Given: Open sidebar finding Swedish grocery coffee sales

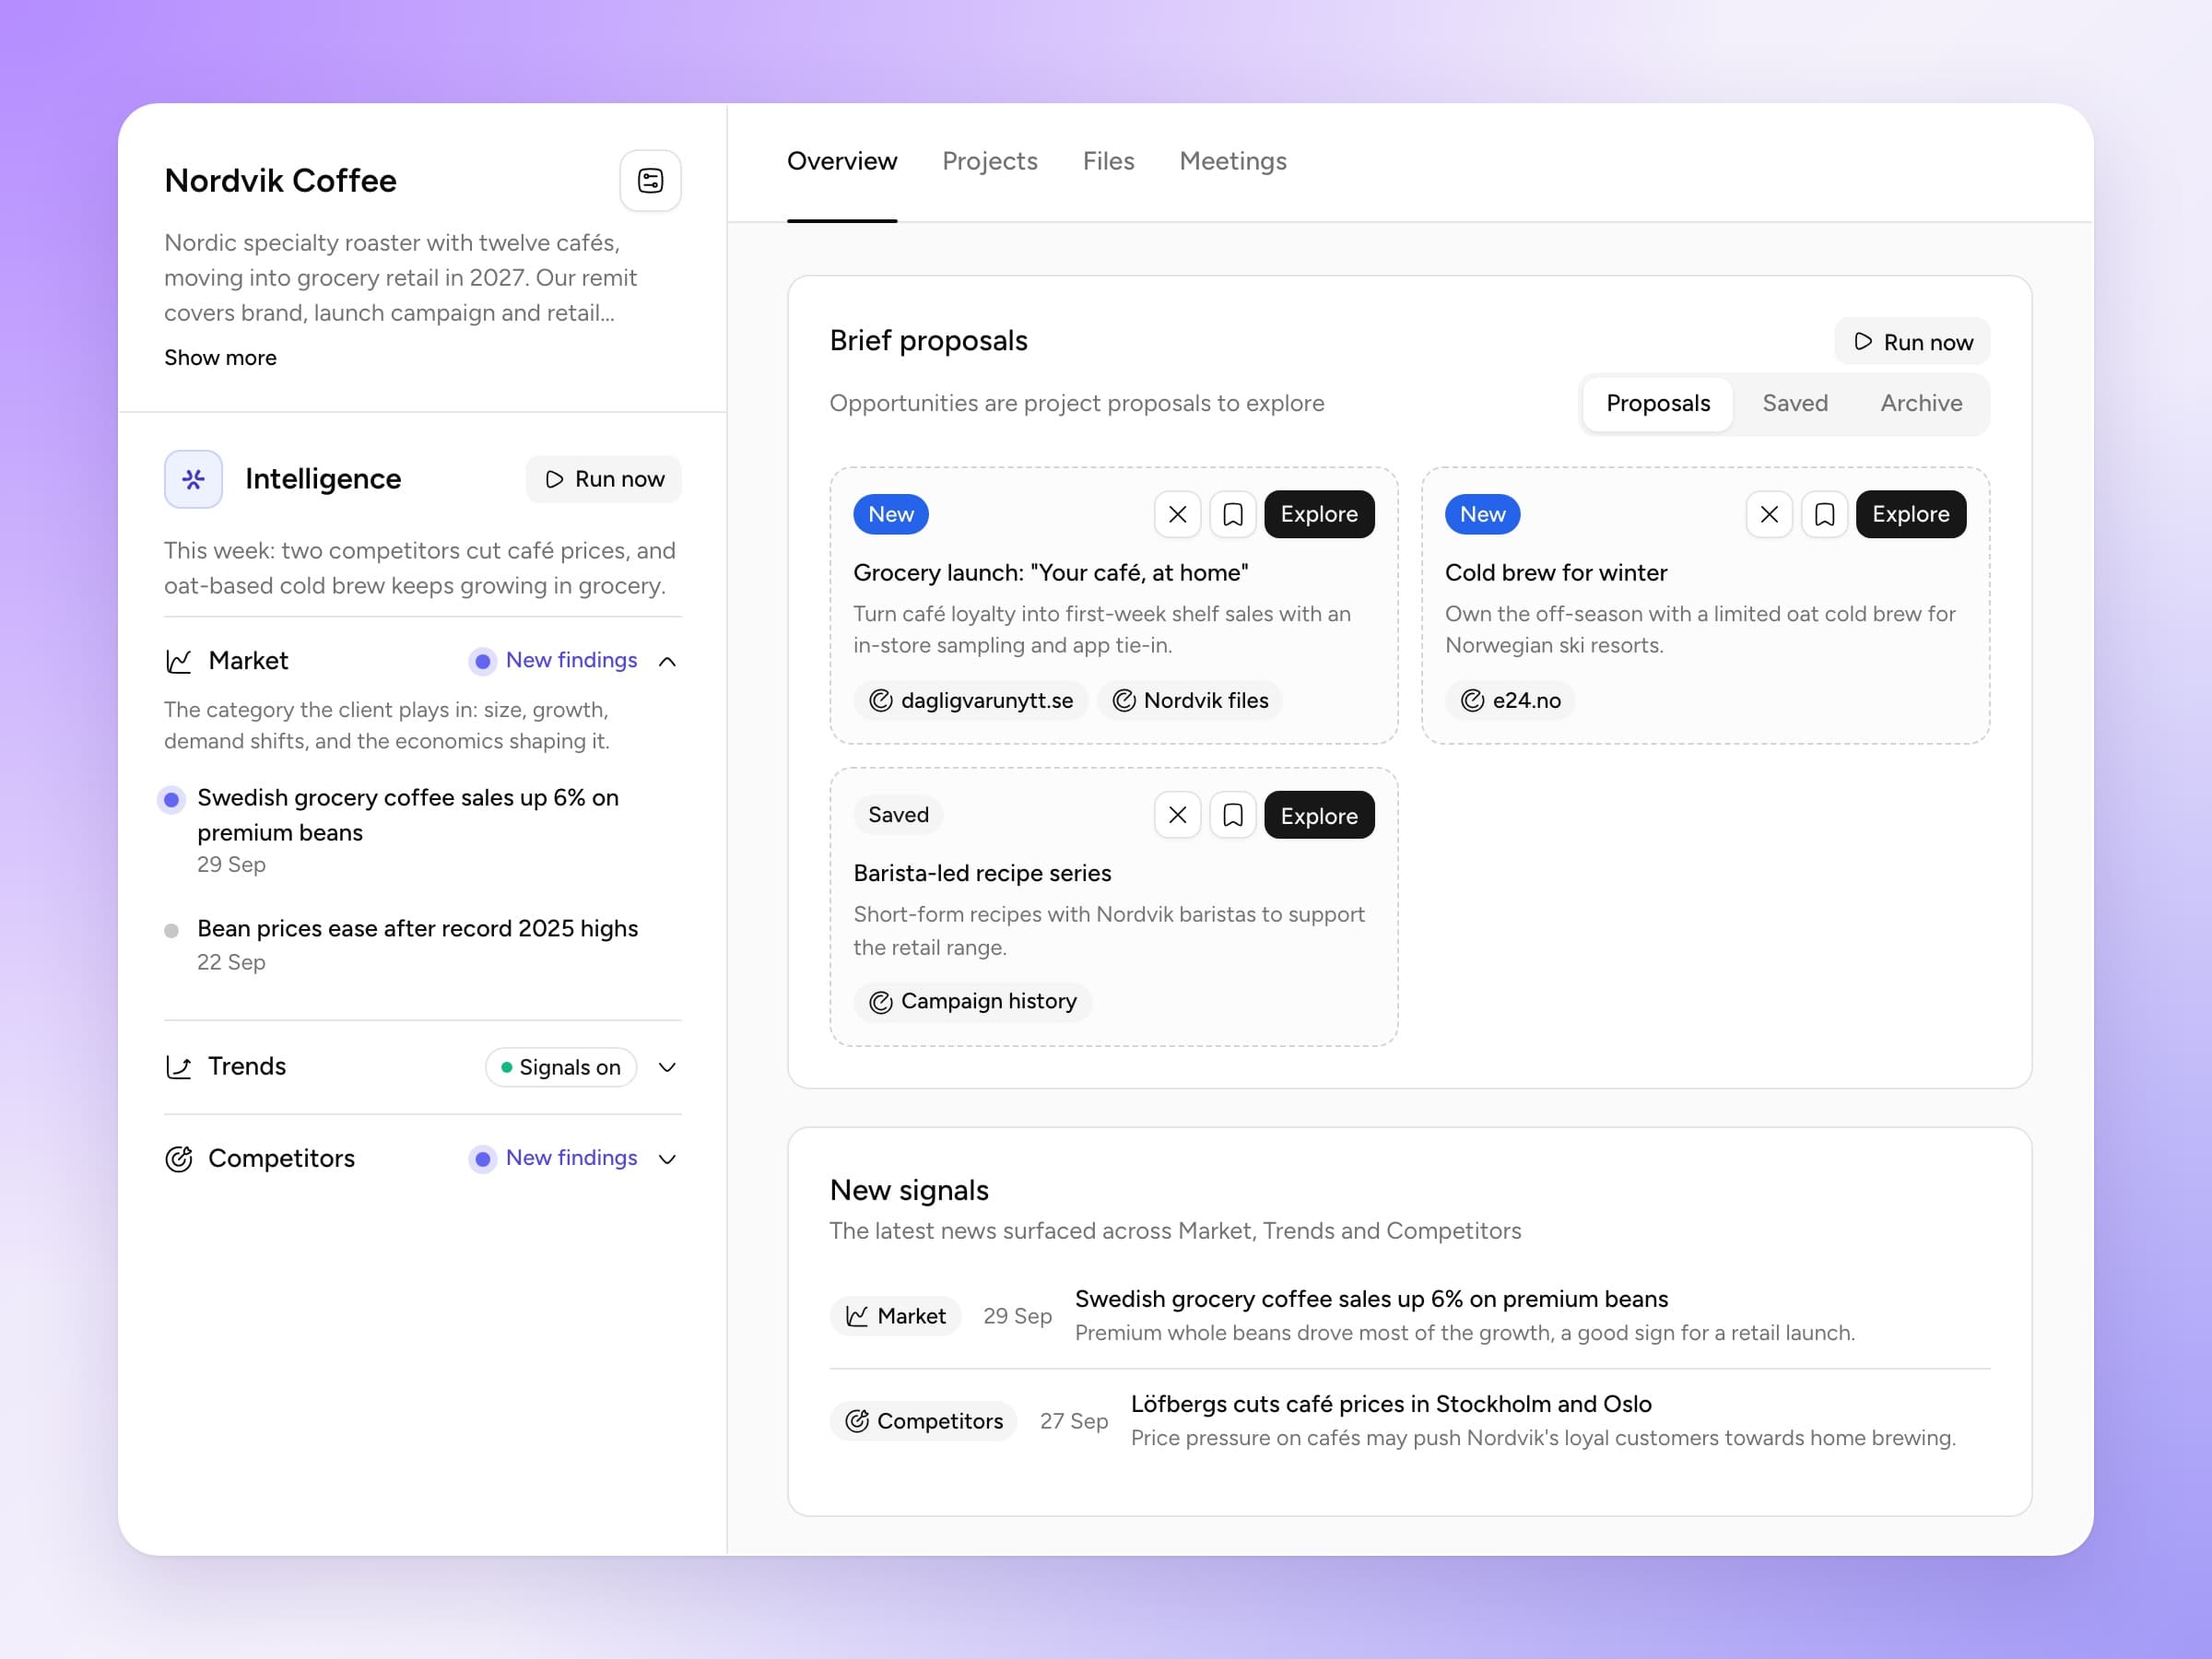Looking at the screenshot, I should point(408,815).
